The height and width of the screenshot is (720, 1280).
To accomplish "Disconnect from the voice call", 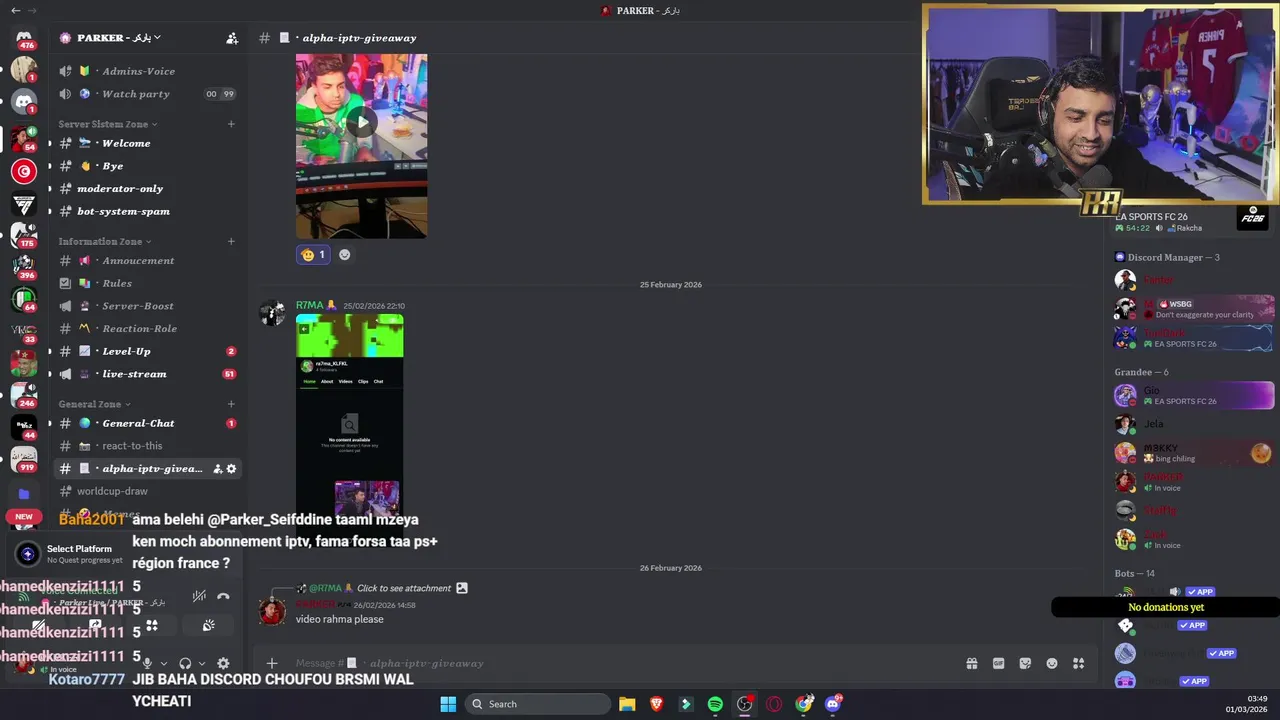I will click(223, 597).
